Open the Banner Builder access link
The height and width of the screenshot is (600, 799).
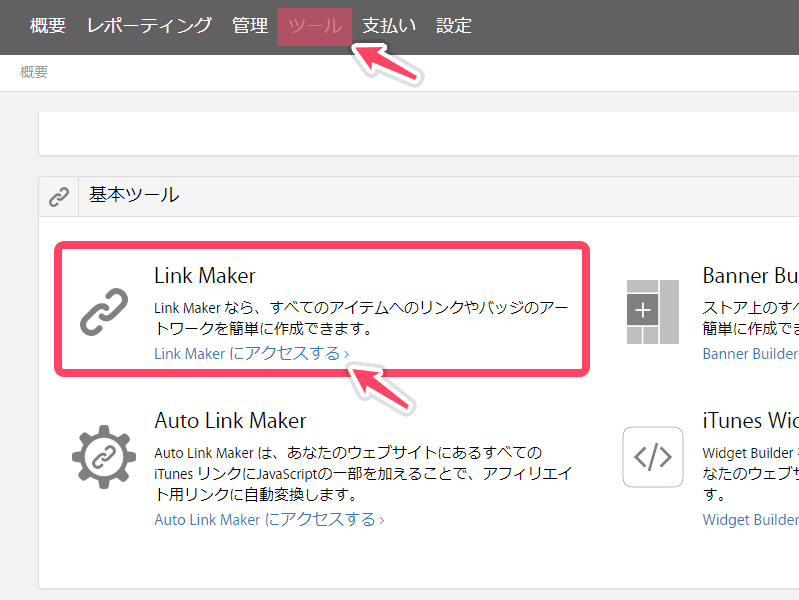[750, 353]
